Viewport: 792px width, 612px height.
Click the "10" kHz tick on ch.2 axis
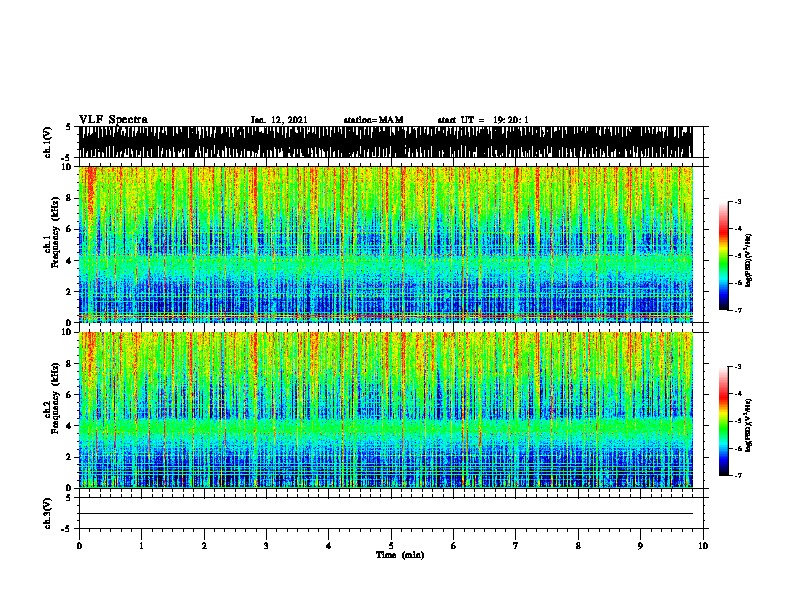67,332
